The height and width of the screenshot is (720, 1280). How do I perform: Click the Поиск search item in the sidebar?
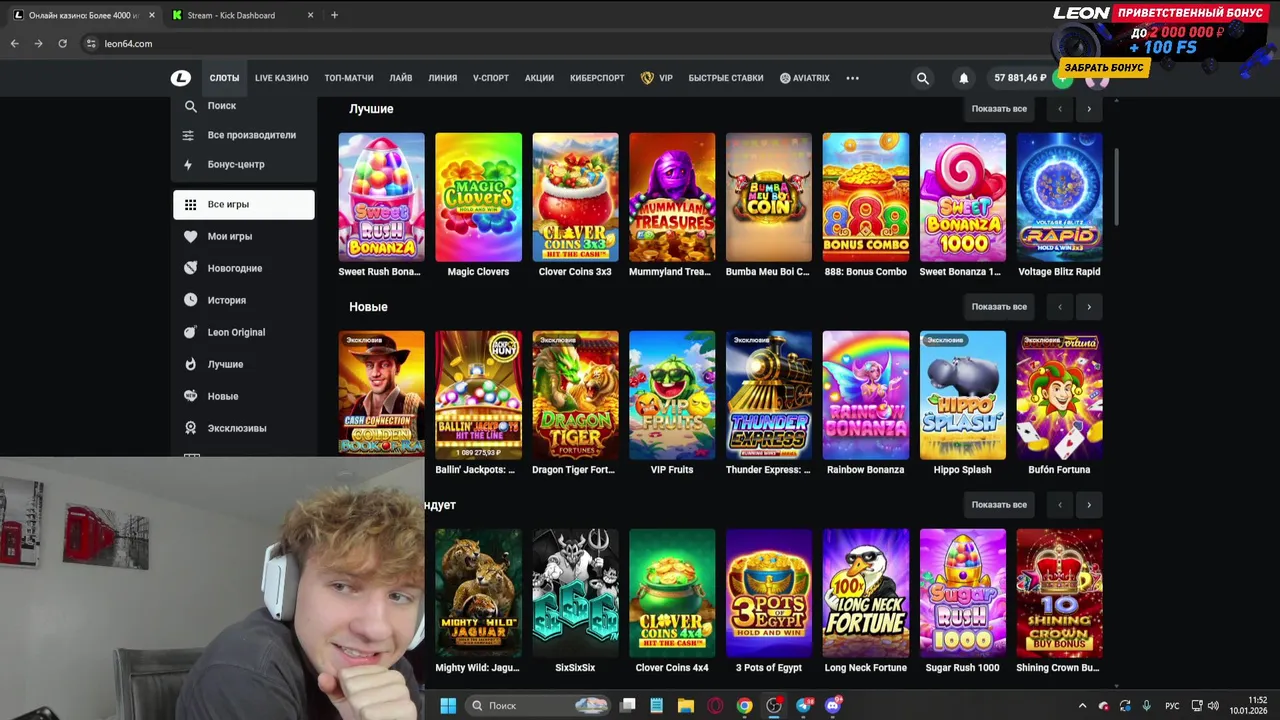point(244,106)
